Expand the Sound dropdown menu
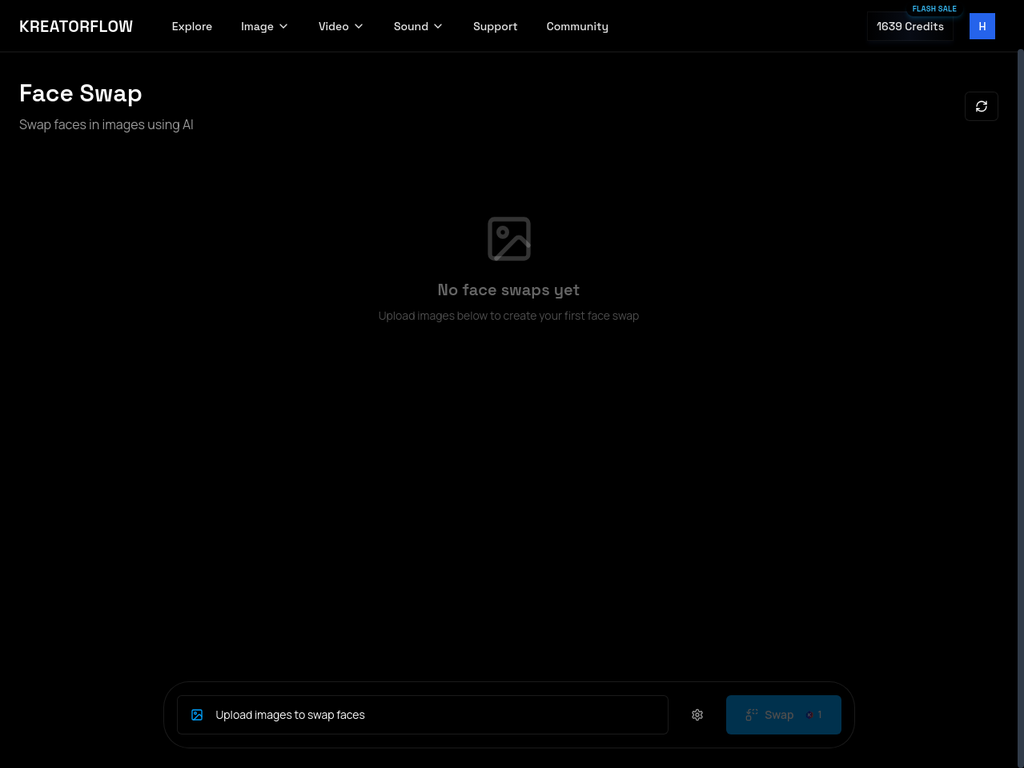 (x=417, y=26)
